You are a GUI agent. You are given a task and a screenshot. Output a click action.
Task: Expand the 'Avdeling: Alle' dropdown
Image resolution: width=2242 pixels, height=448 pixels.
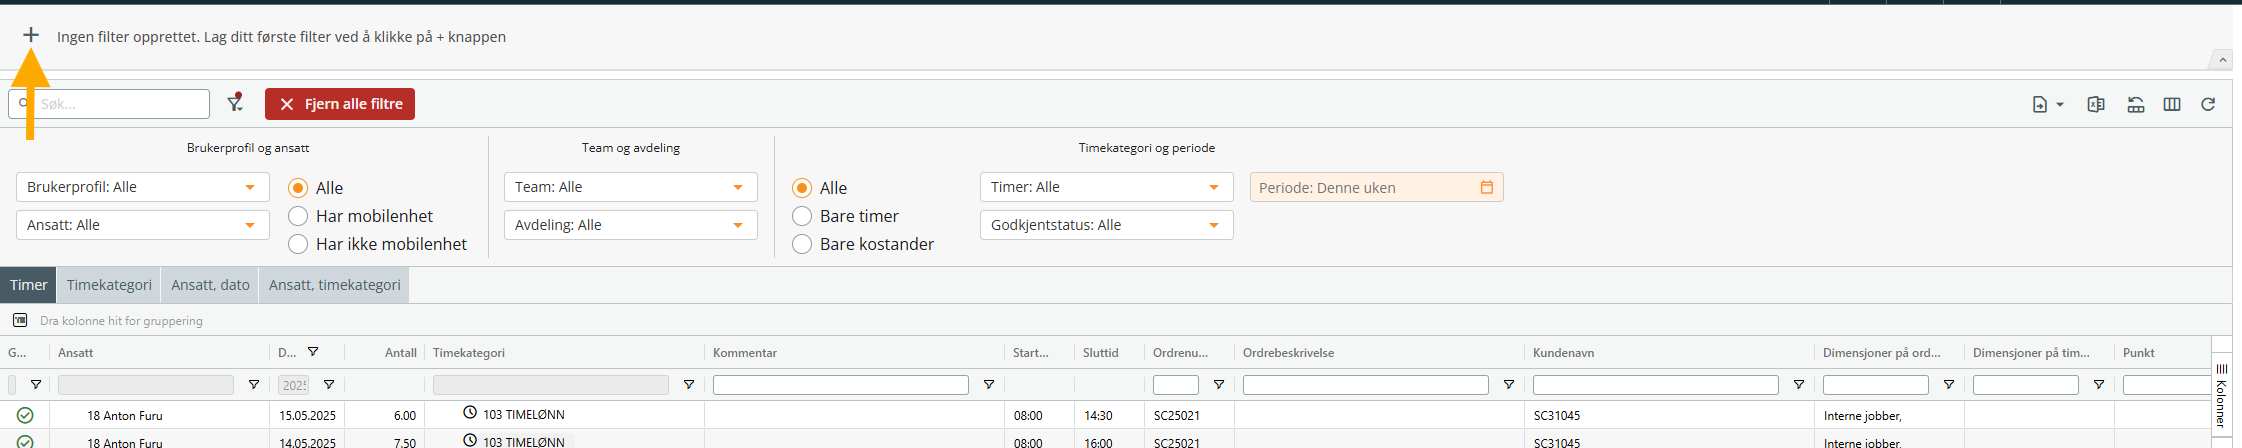click(631, 225)
